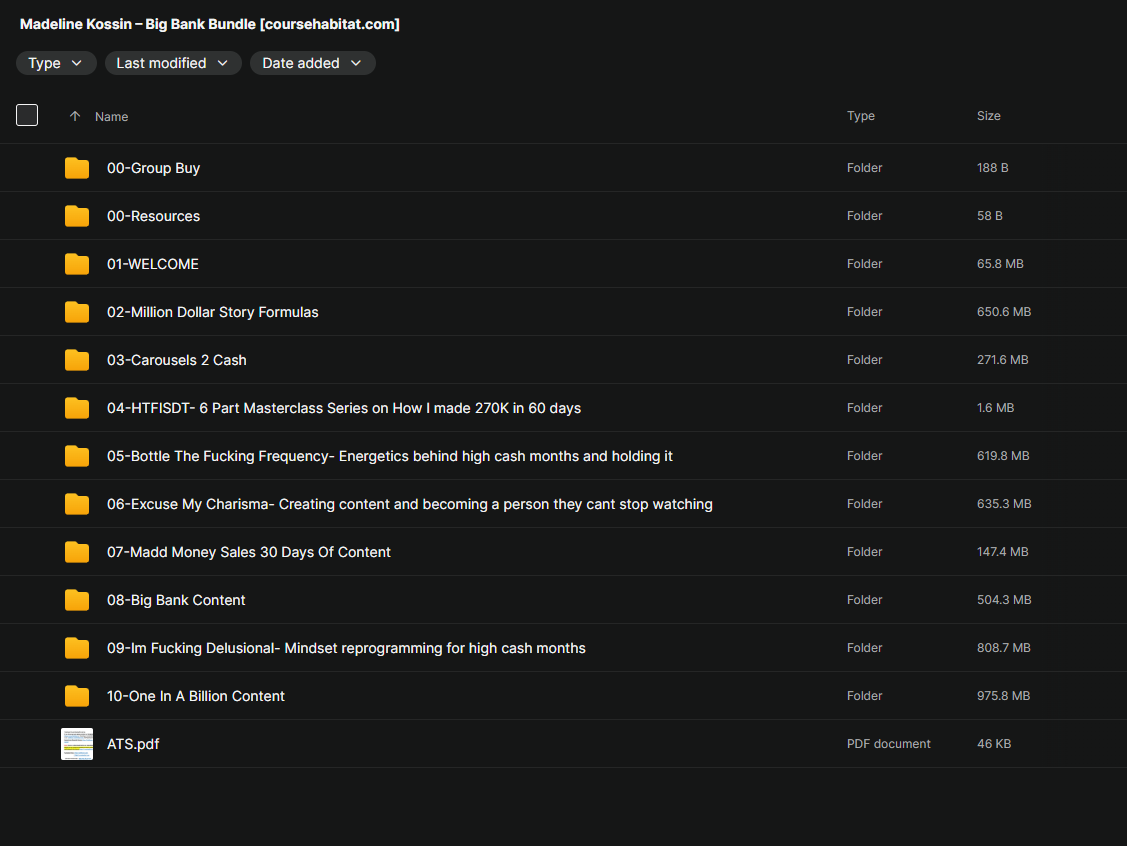Image resolution: width=1127 pixels, height=846 pixels.
Task: Open the Date added filter dropdown
Action: [x=313, y=63]
